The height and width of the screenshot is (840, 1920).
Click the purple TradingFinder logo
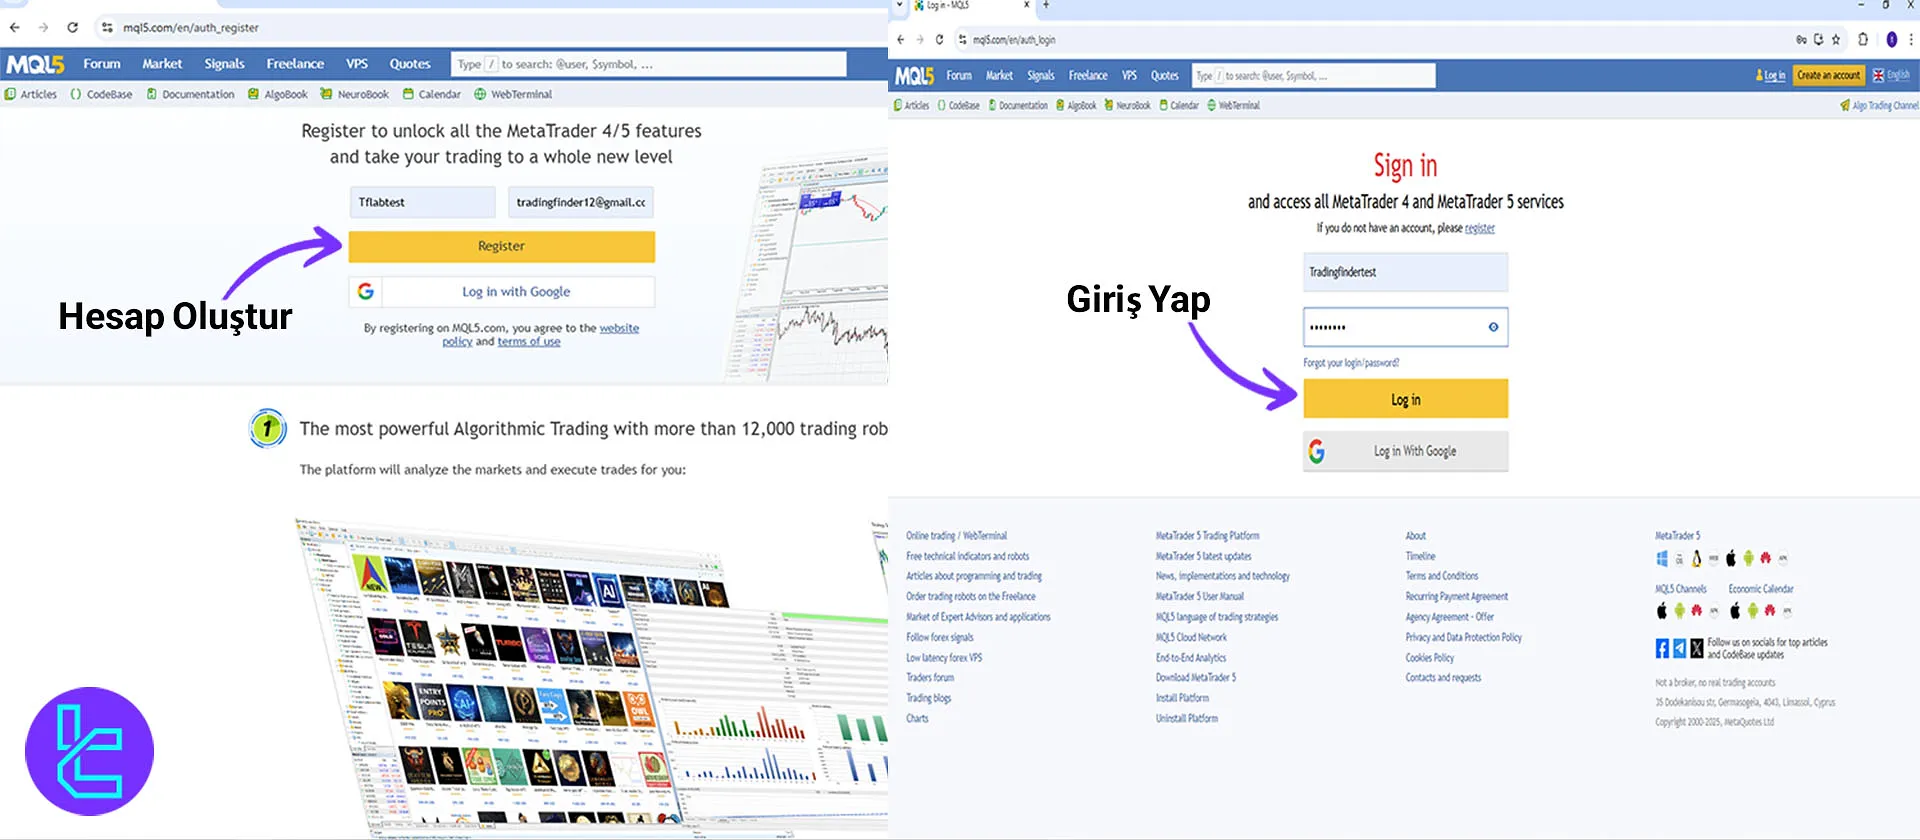point(89,751)
